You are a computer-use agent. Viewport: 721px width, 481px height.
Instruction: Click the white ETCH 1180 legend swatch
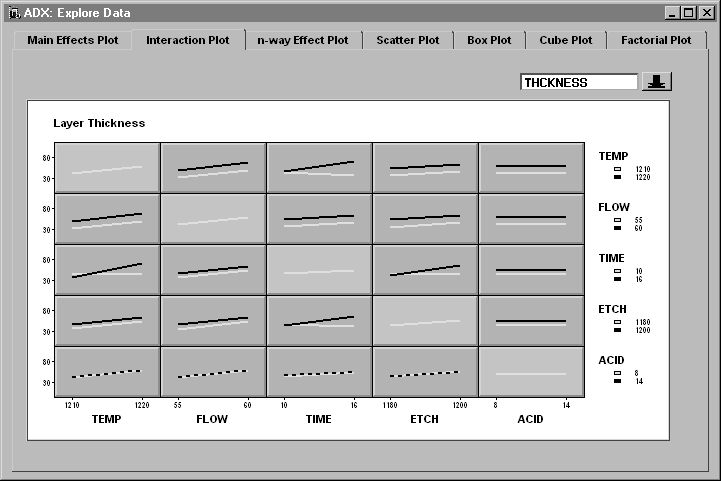618,322
